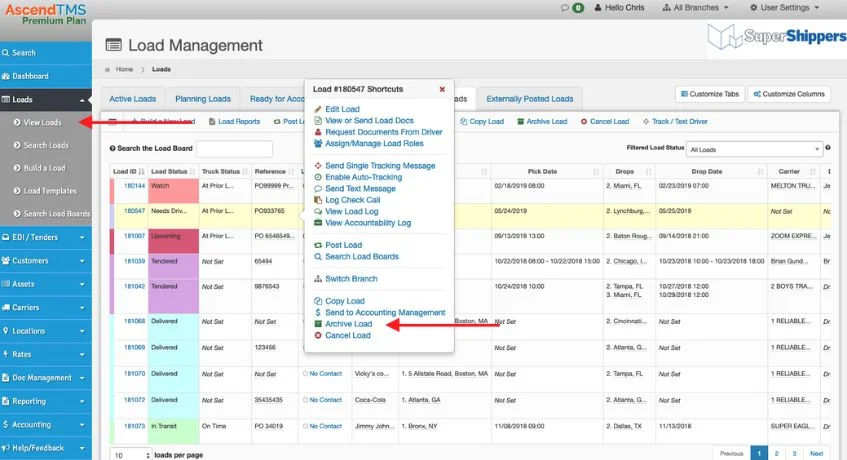Click the magnifier icon for Search Load Boards in popup
The height and width of the screenshot is (460, 847).
(x=318, y=256)
